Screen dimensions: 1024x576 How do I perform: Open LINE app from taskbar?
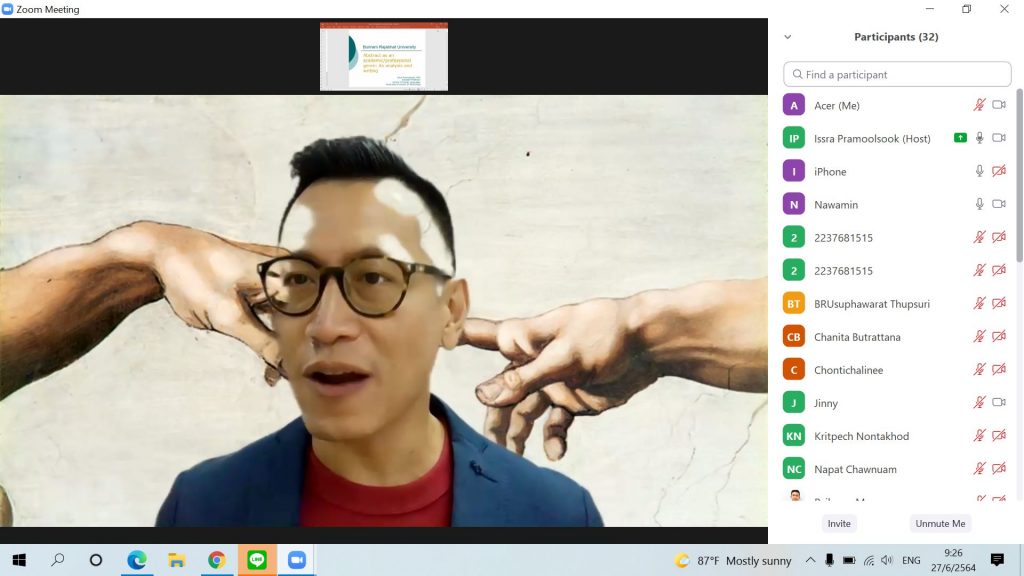[x=257, y=560]
